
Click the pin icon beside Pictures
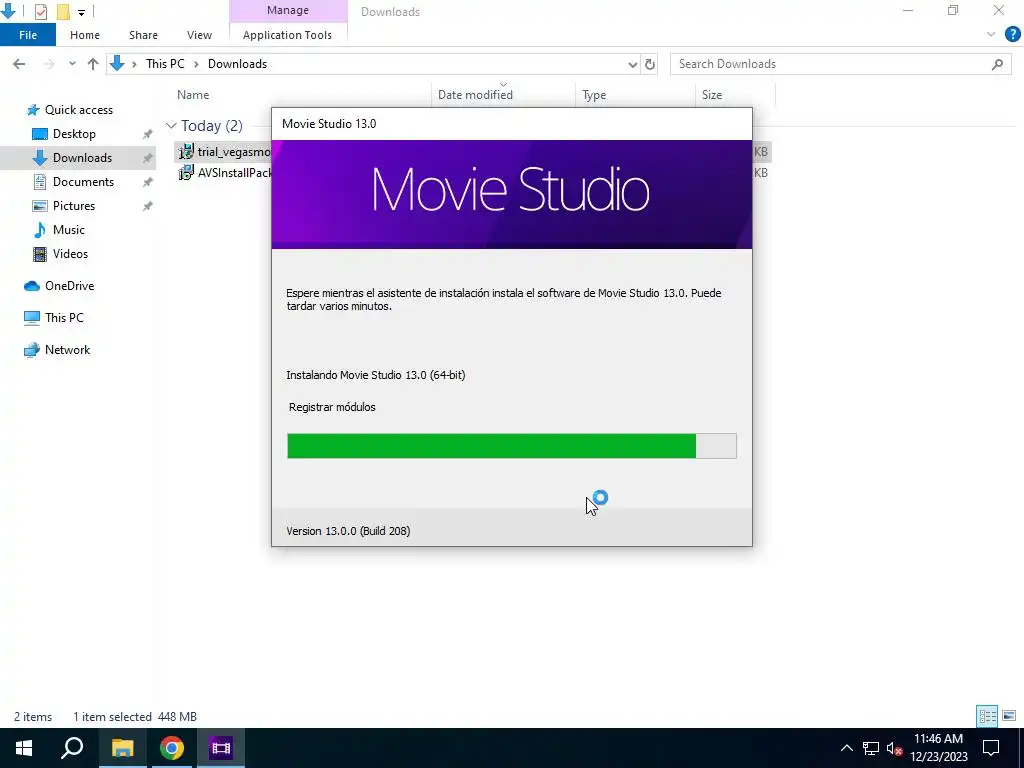[148, 206]
